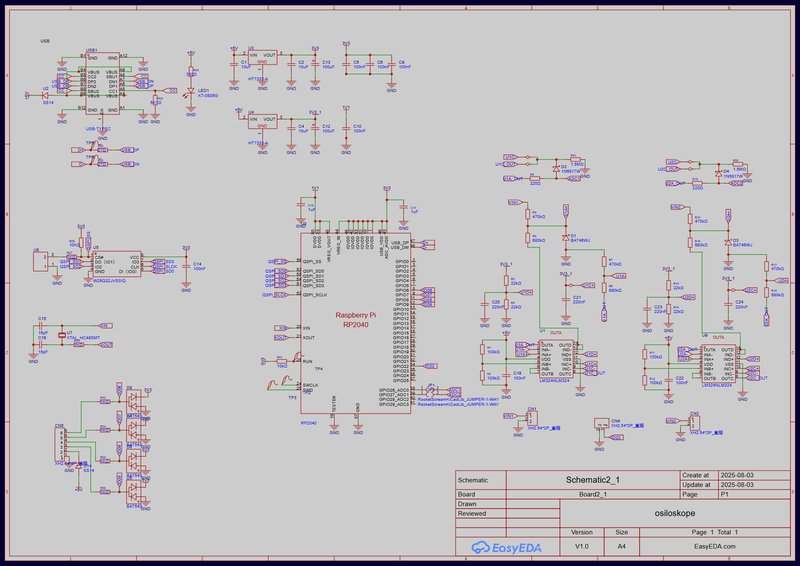Select capacitor C23 220nF
Image resolution: width=800 pixels, height=566 pixels.
[647, 309]
